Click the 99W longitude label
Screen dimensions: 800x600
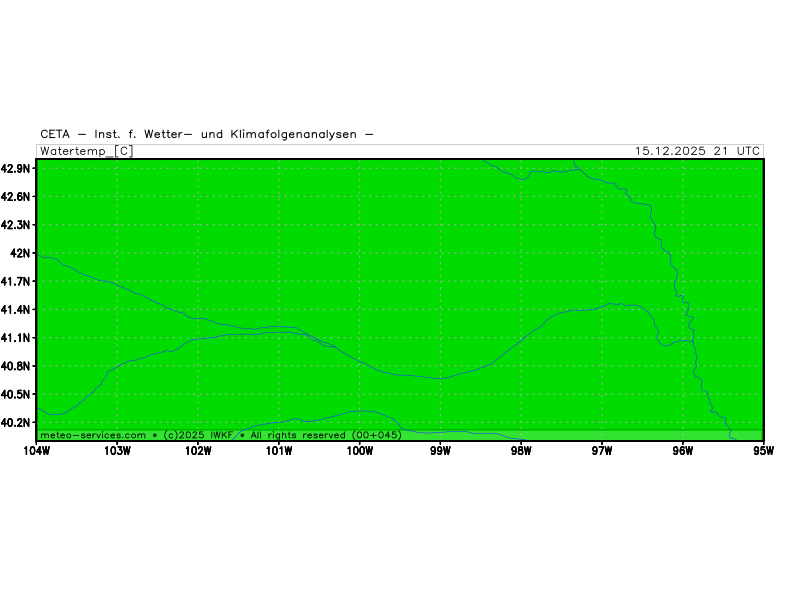click(x=440, y=450)
